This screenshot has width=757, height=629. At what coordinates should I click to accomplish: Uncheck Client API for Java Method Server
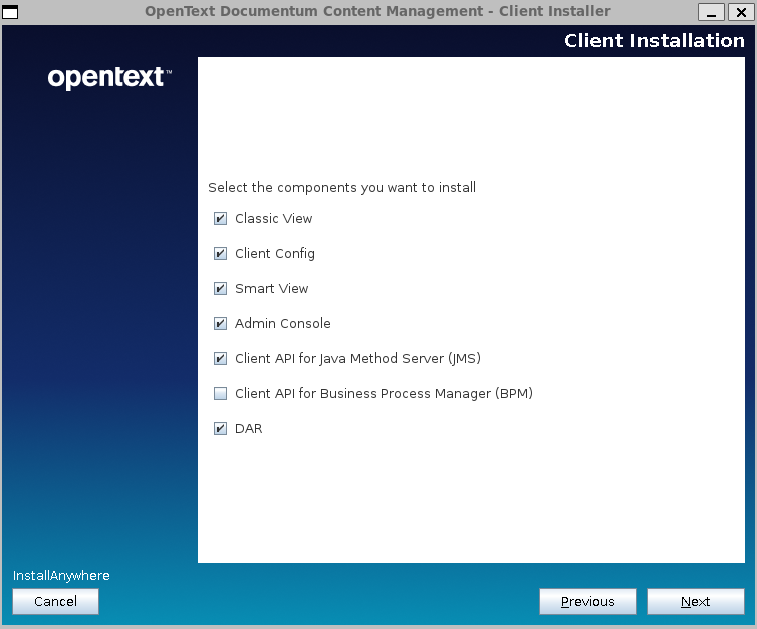pyautogui.click(x=221, y=359)
